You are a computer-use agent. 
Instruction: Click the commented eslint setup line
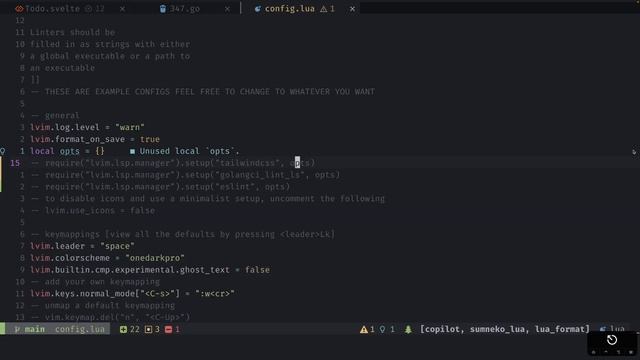click(160, 187)
